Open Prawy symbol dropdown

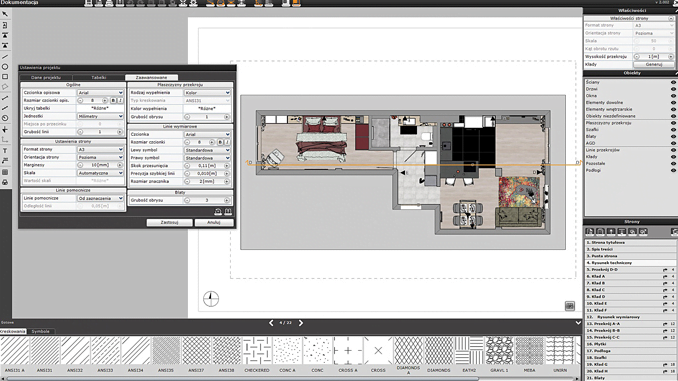(x=207, y=158)
